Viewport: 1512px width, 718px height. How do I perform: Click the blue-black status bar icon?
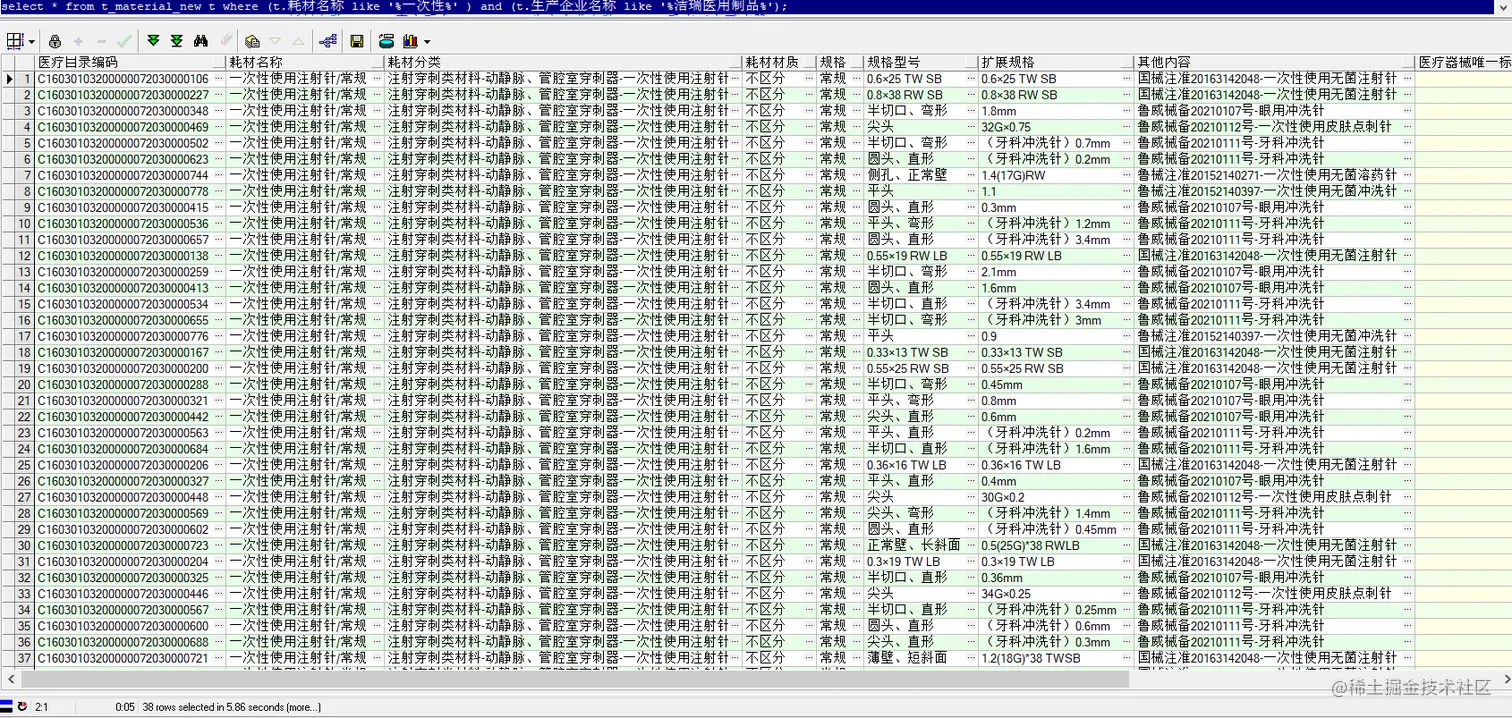click(x=7, y=706)
